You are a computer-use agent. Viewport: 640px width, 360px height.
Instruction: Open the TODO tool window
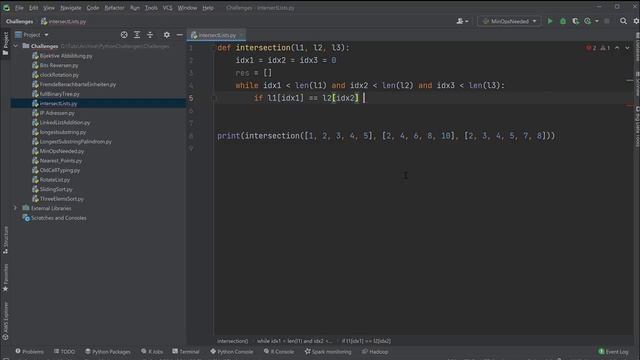tap(64, 351)
